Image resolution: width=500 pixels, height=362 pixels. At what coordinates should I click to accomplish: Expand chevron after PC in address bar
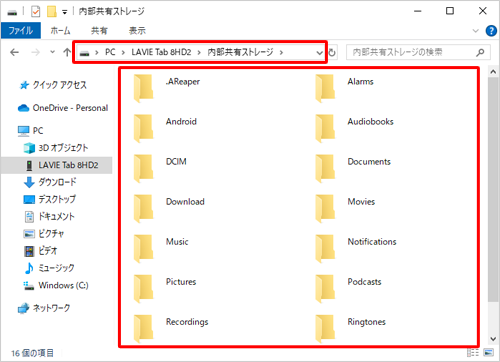(x=123, y=53)
